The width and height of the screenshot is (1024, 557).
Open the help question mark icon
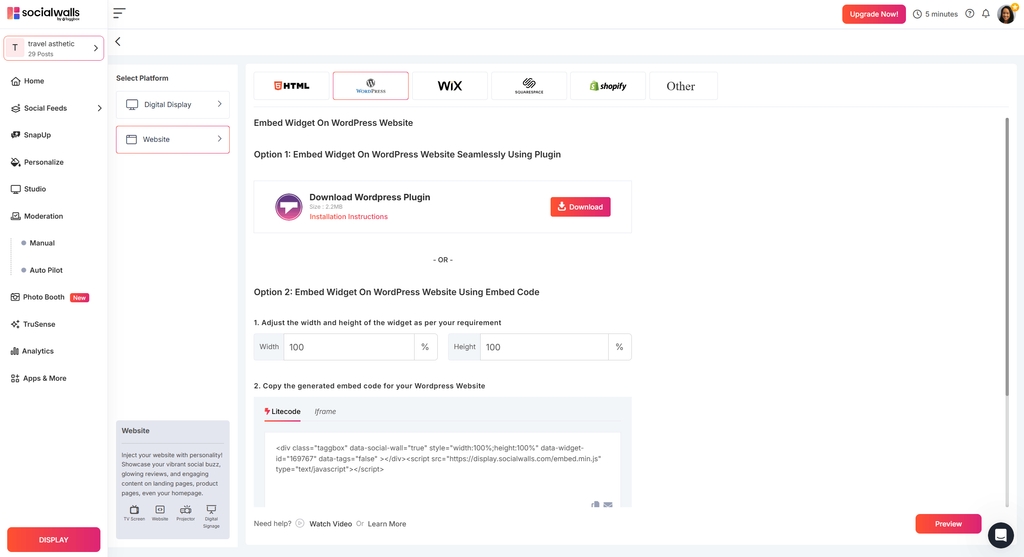pyautogui.click(x=970, y=14)
